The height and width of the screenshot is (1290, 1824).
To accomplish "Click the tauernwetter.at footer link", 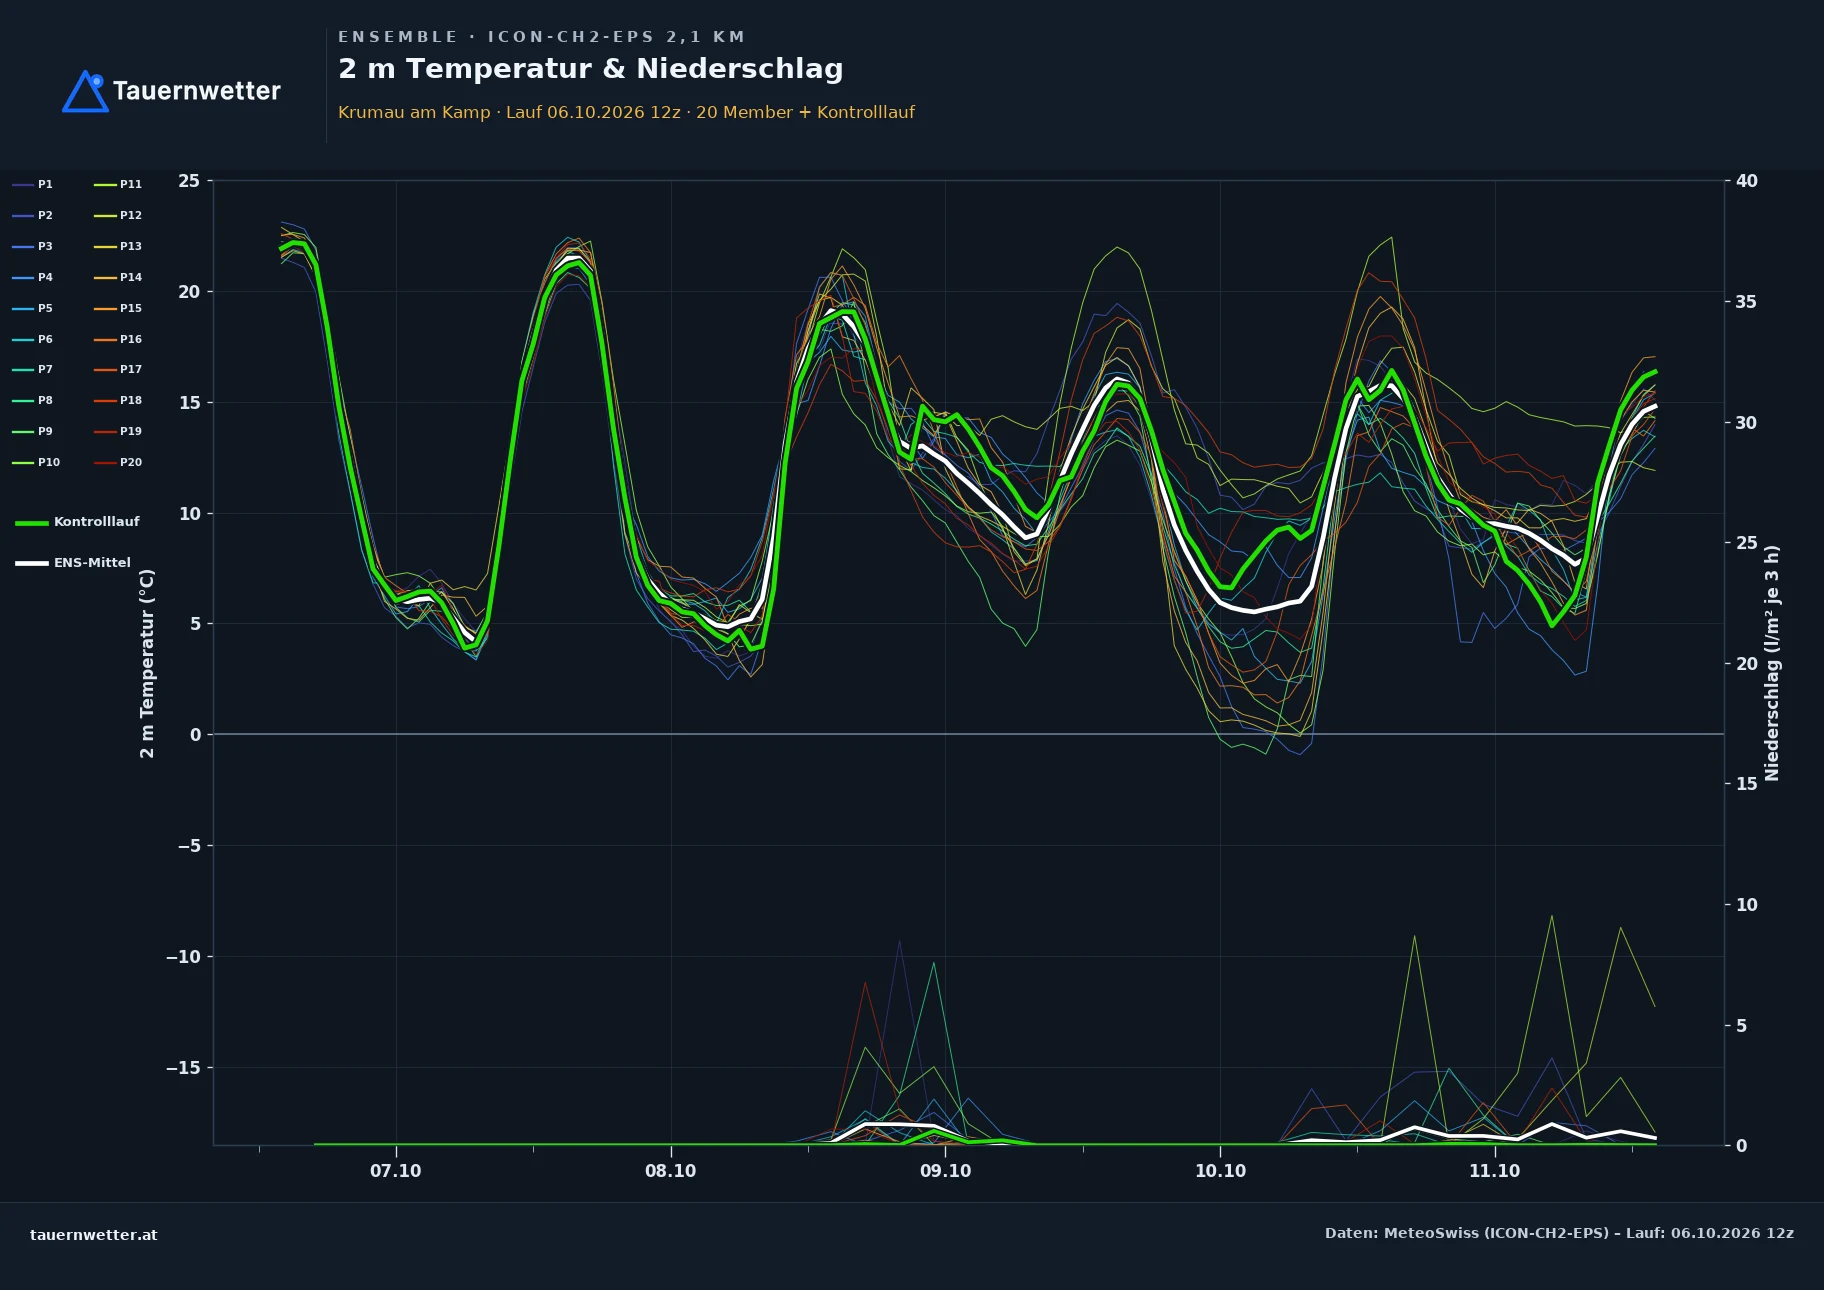I will pos(93,1235).
